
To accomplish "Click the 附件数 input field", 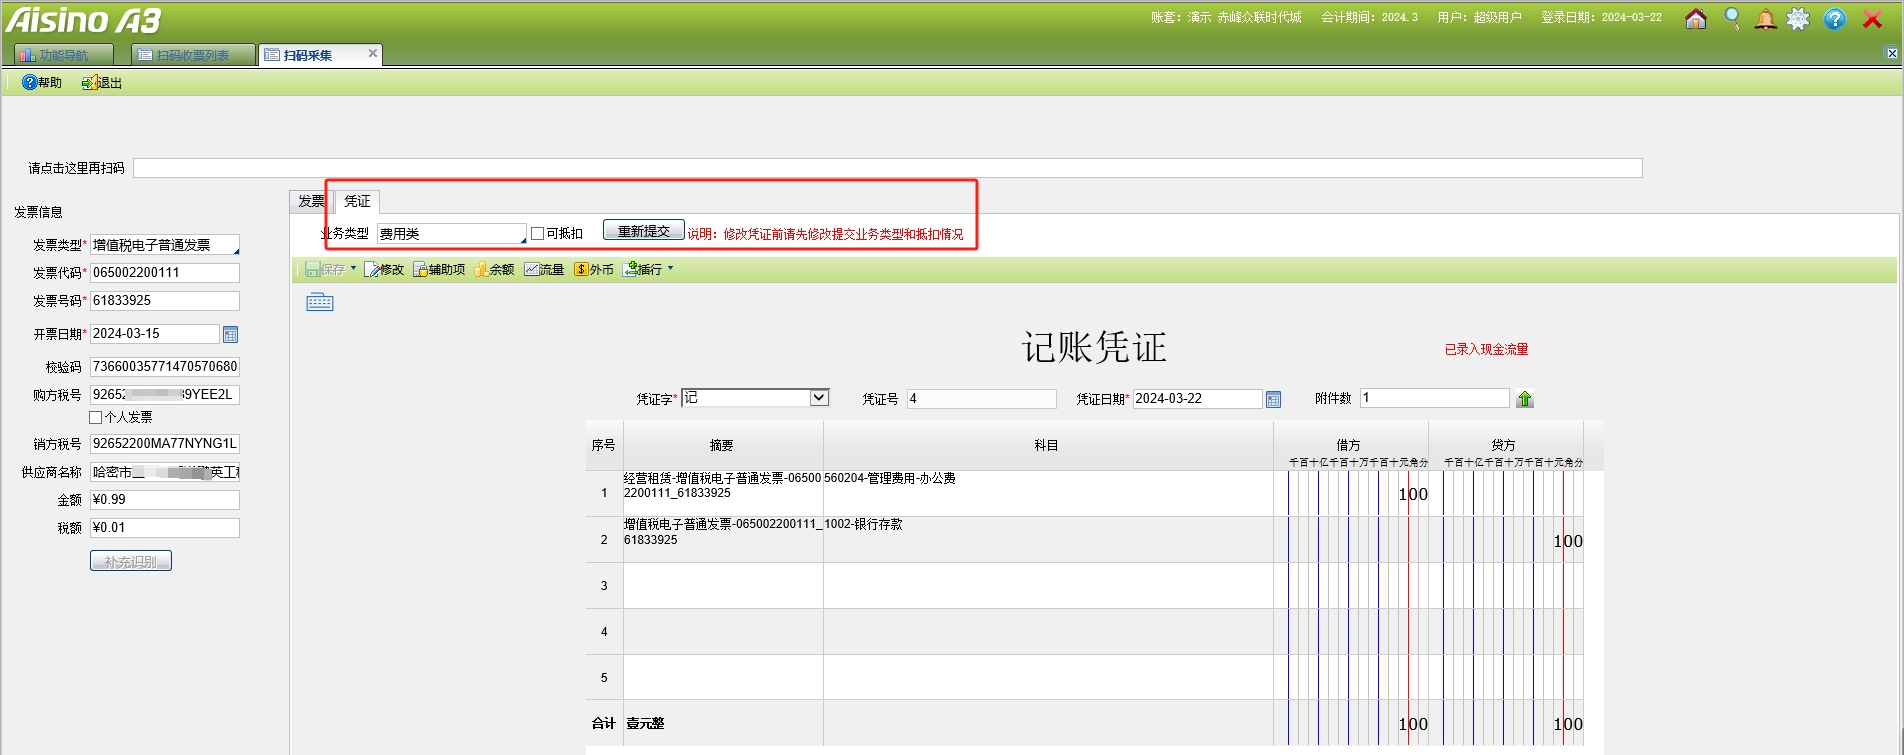I will click(1434, 398).
